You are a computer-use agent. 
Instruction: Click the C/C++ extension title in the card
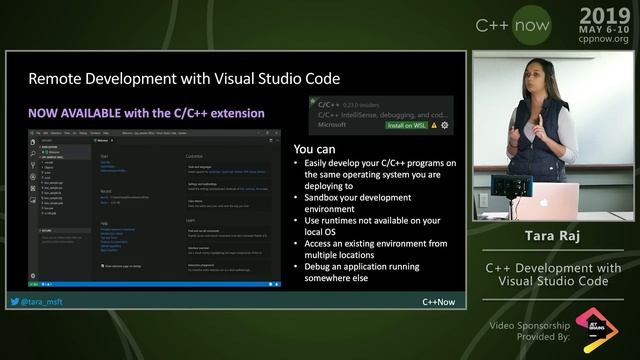click(329, 105)
